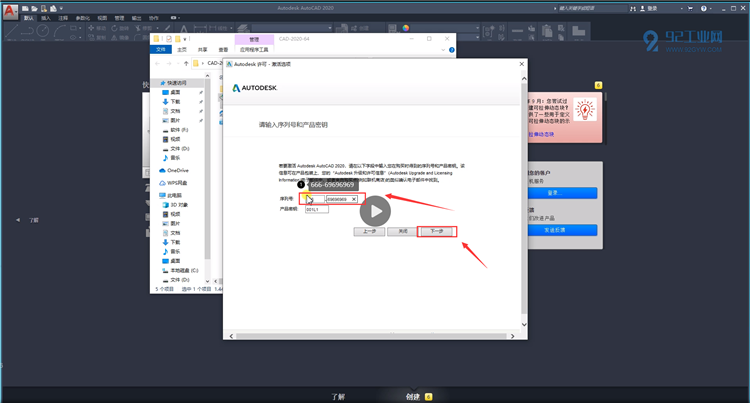Image resolution: width=750 pixels, height=403 pixels.
Task: Click the 上一步 back button
Action: pos(369,231)
